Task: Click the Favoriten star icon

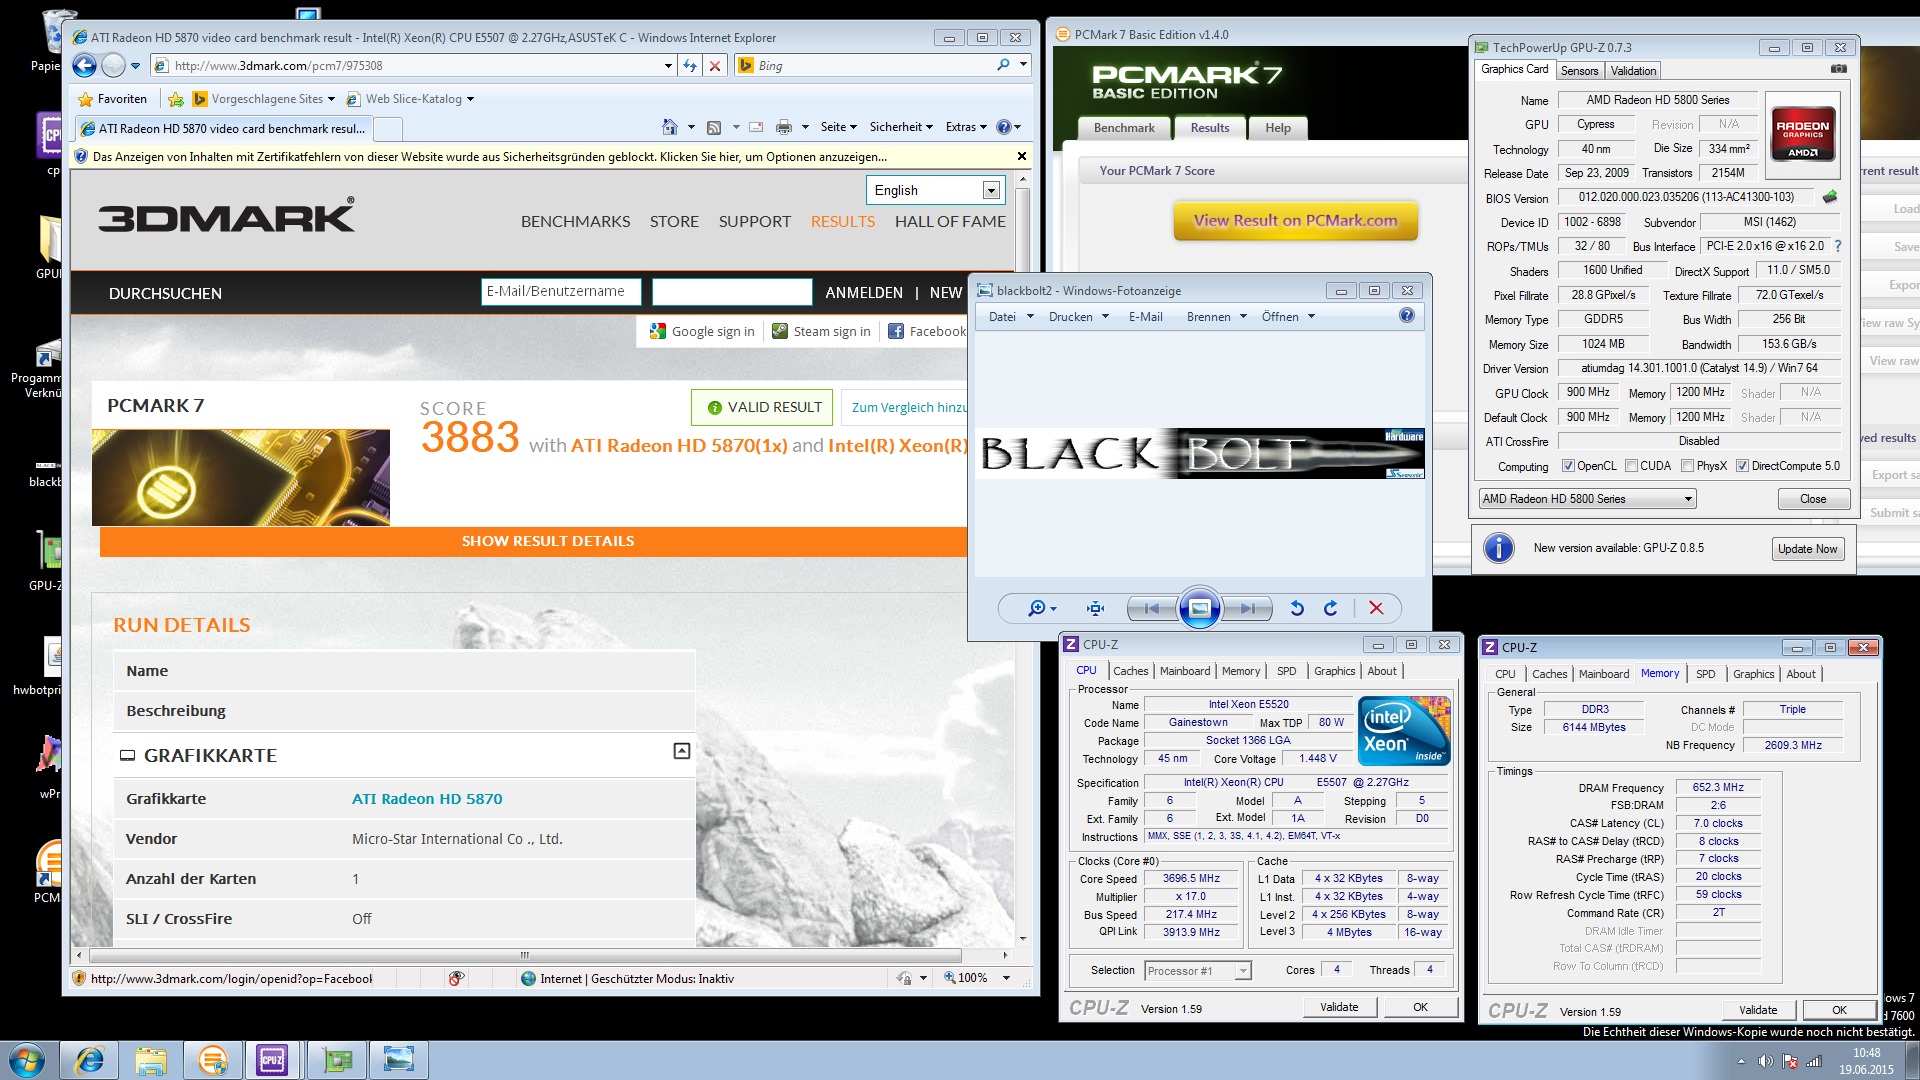Action: tap(86, 99)
